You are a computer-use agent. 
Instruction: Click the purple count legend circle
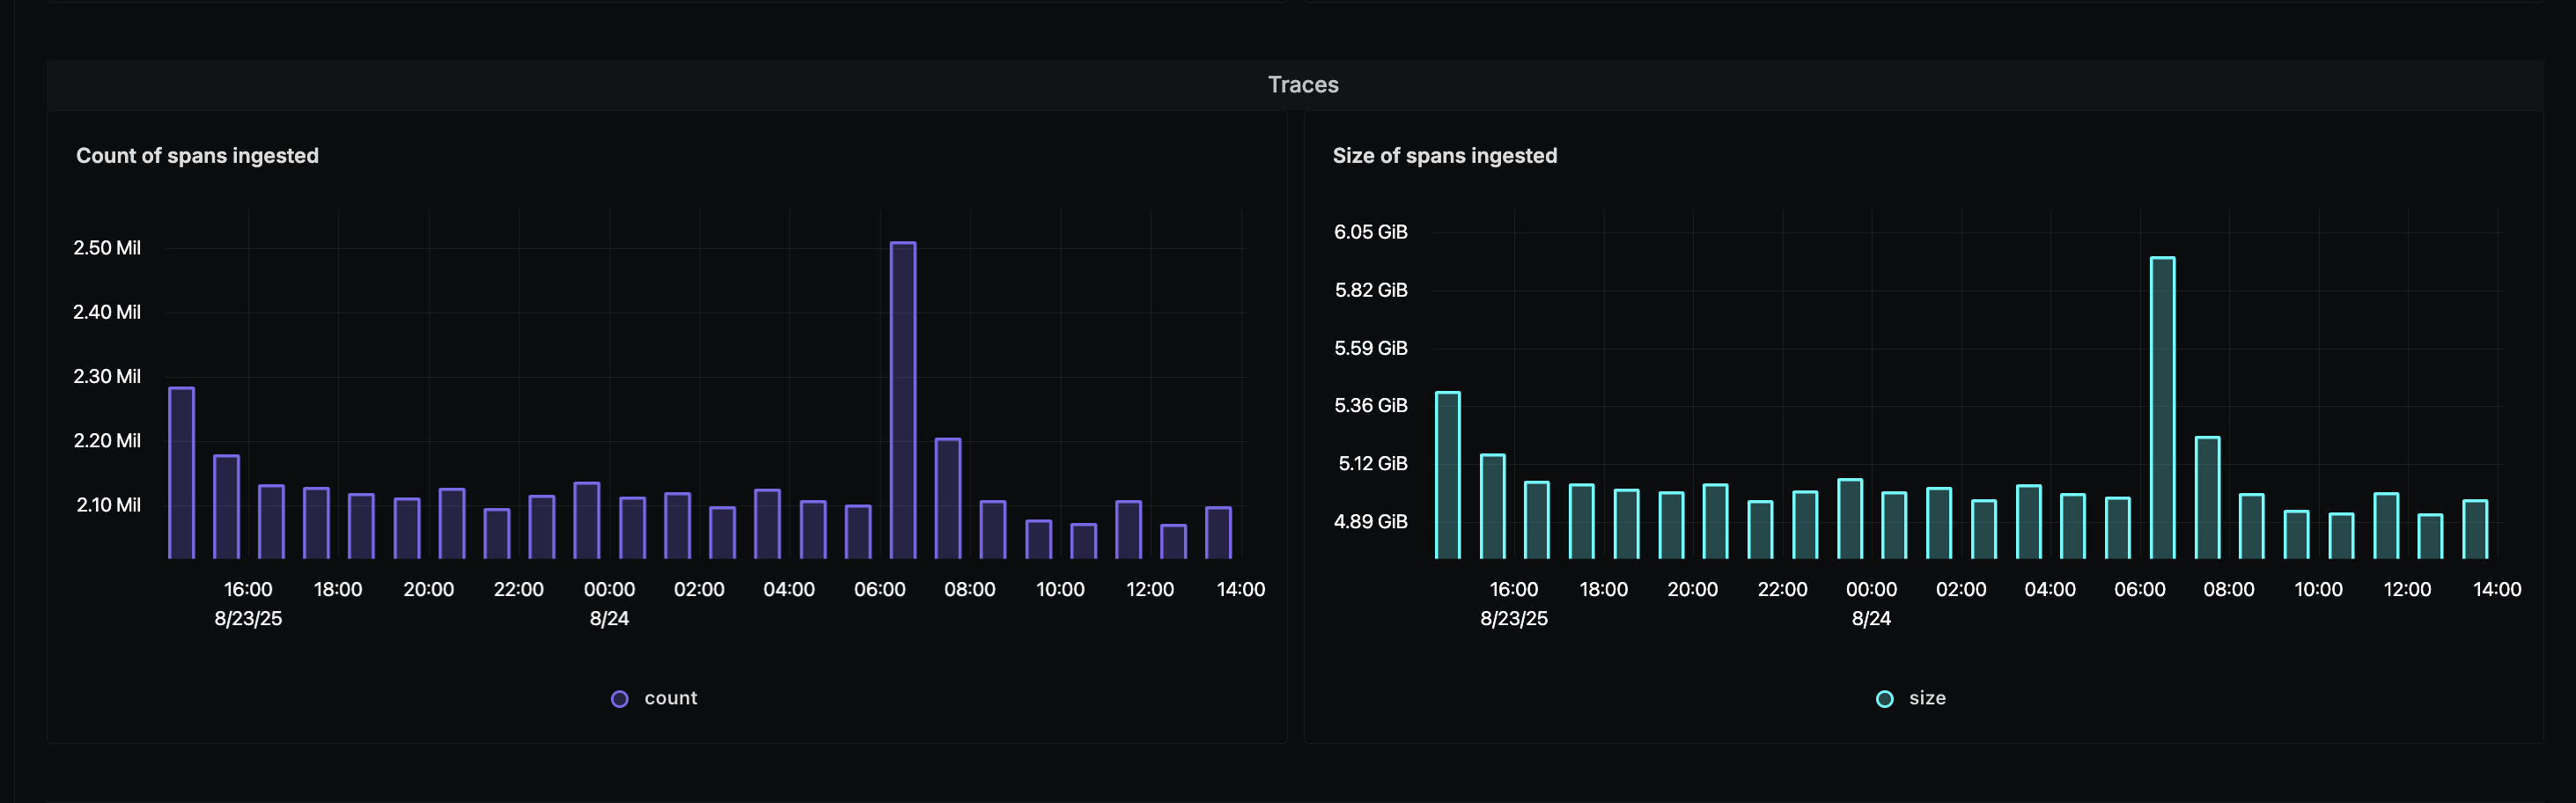pos(620,699)
